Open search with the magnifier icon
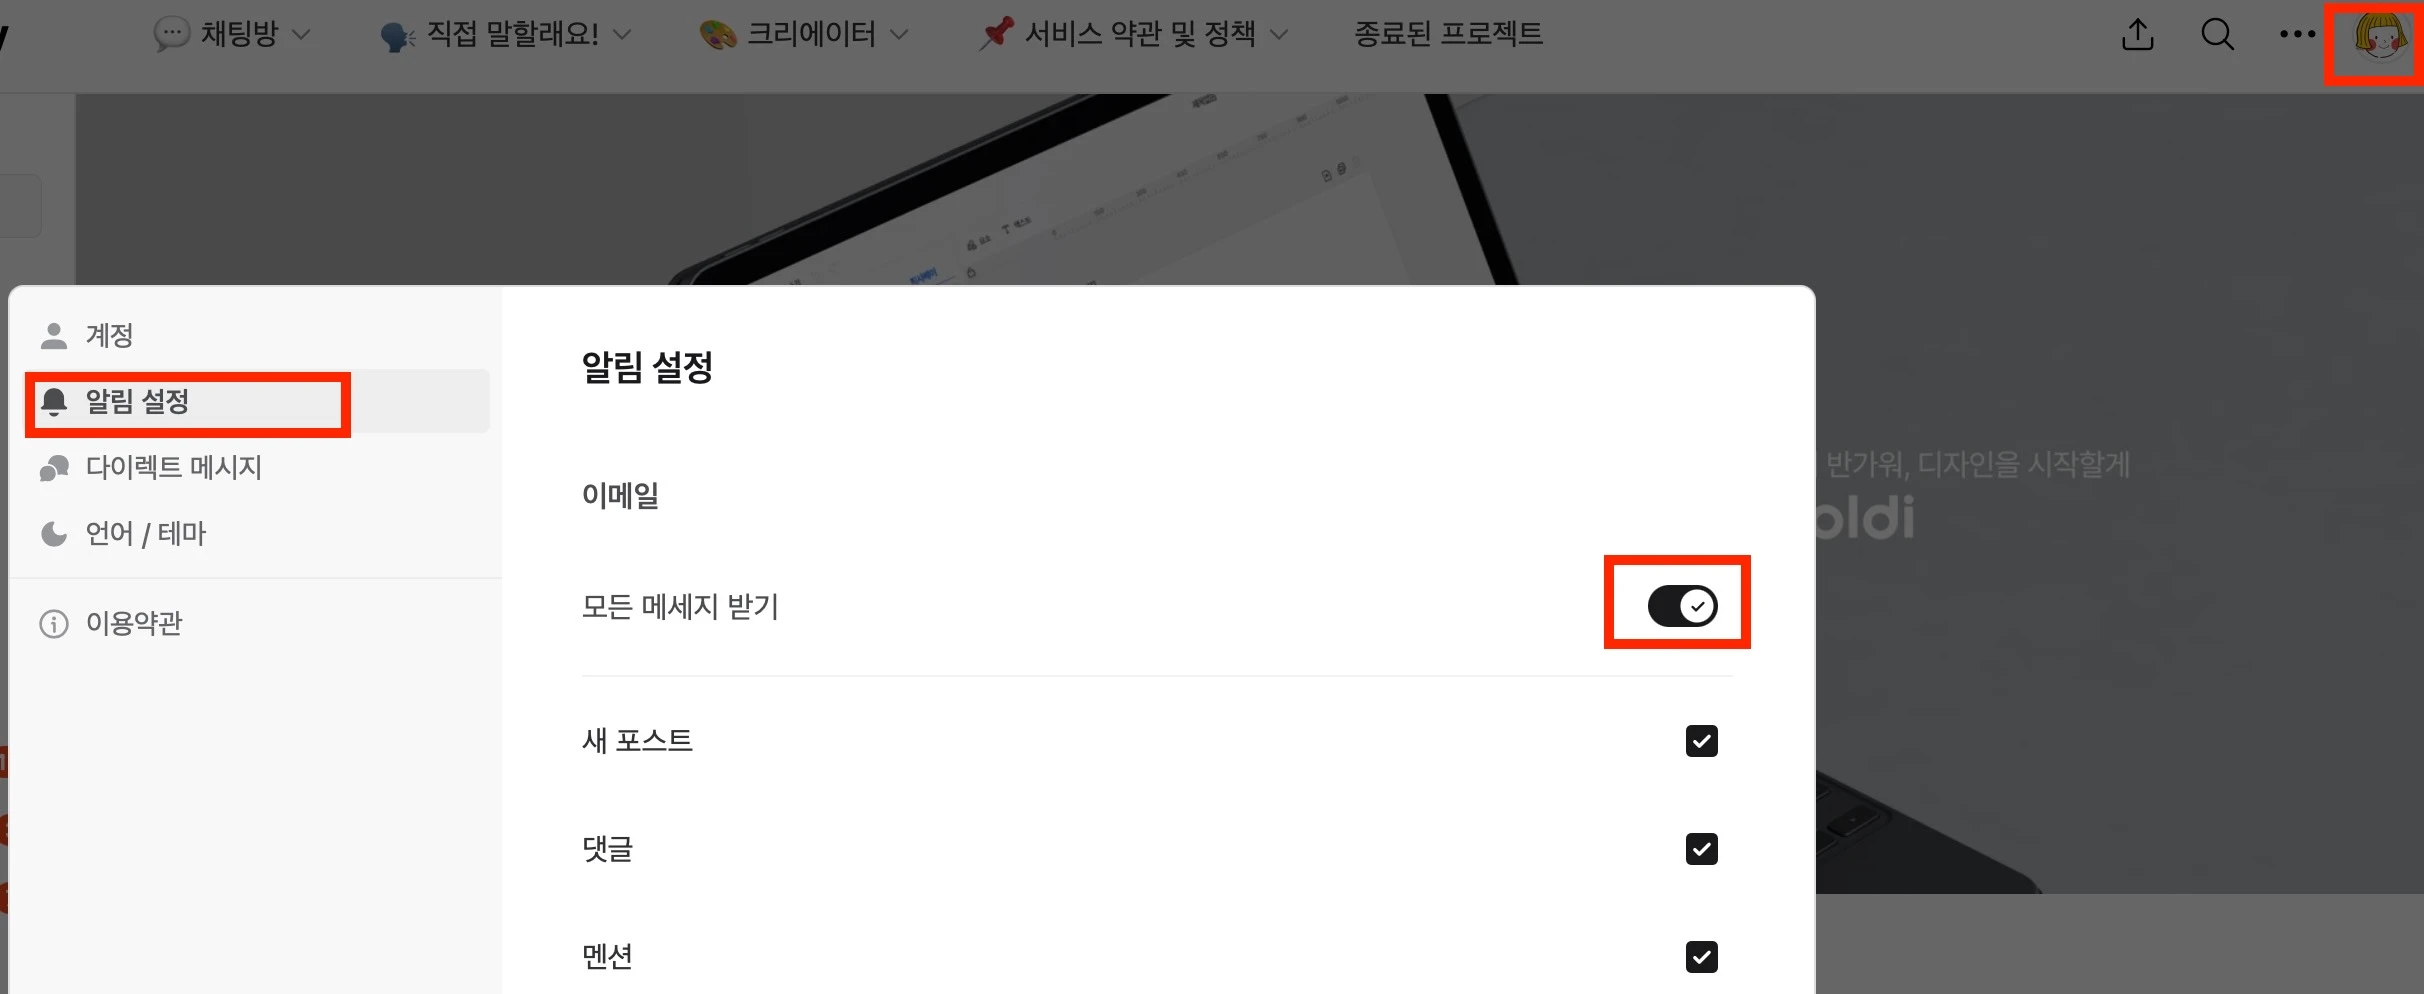This screenshot has height=994, width=2424. (x=2217, y=34)
